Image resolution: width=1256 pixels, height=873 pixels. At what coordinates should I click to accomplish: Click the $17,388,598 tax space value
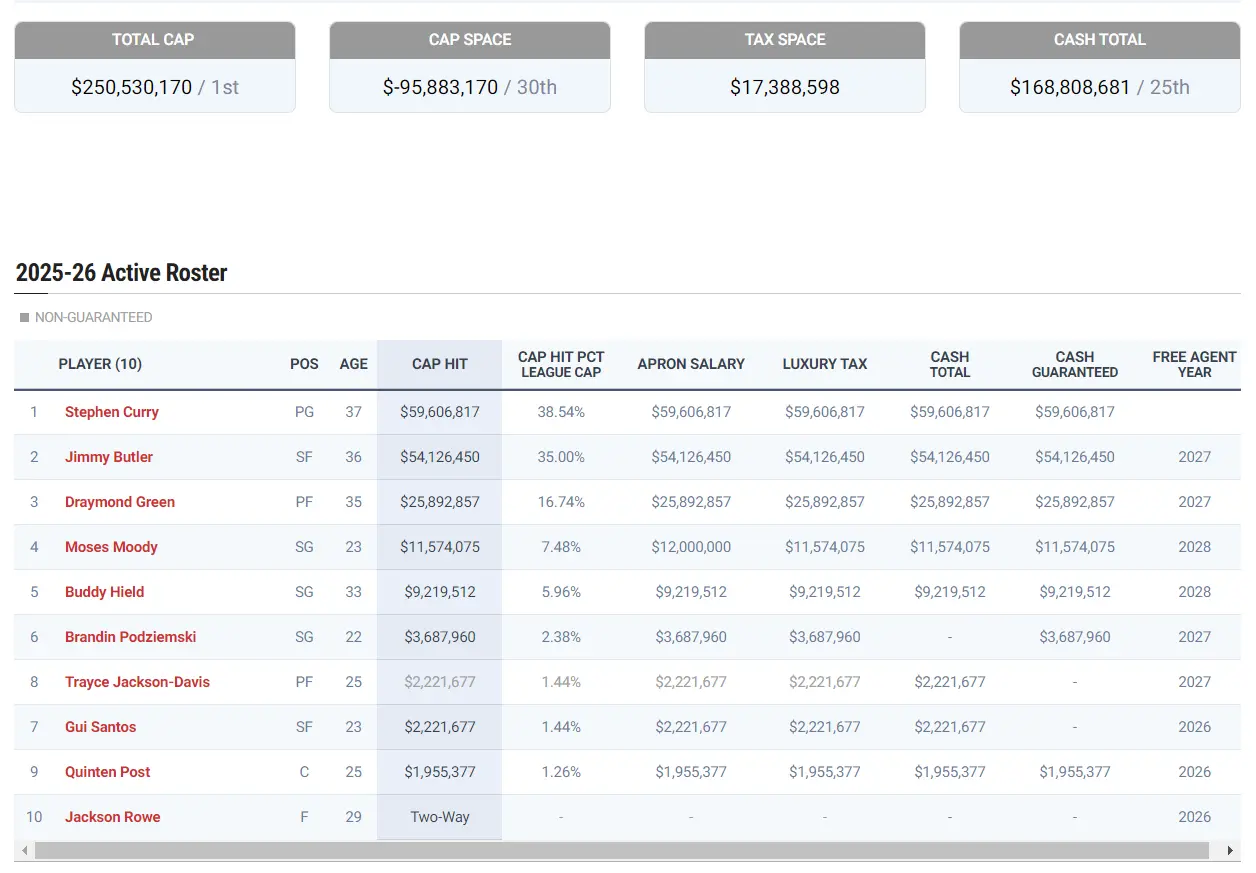point(785,87)
